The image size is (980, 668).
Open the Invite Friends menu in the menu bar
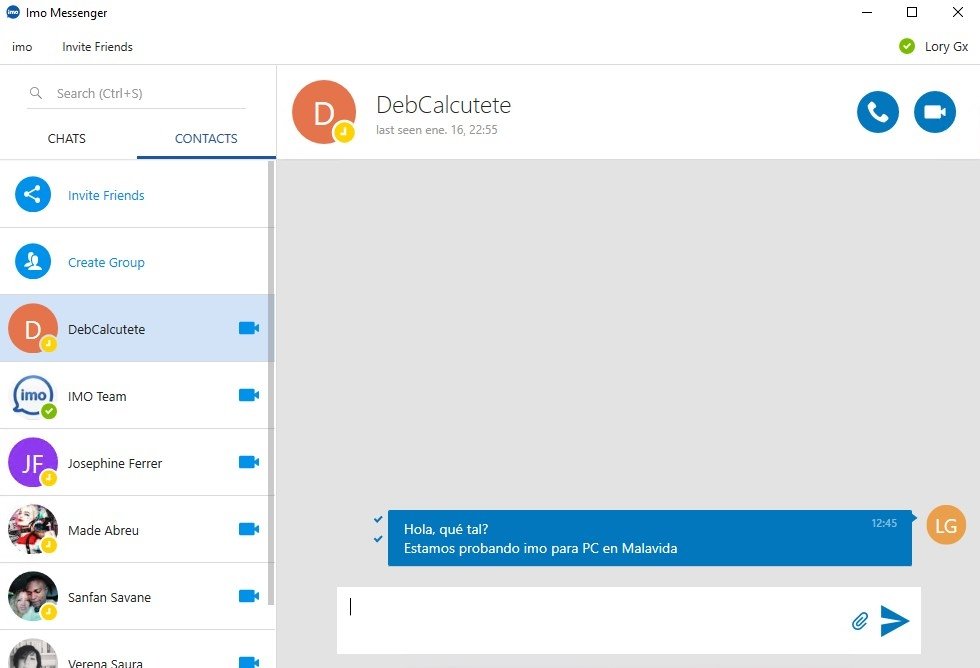coord(98,47)
